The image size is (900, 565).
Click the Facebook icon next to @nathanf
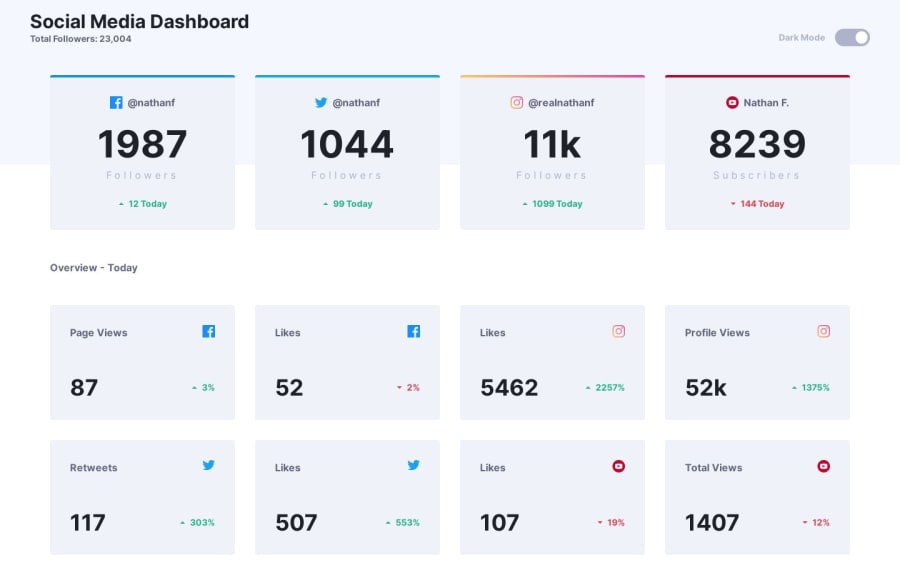116,102
